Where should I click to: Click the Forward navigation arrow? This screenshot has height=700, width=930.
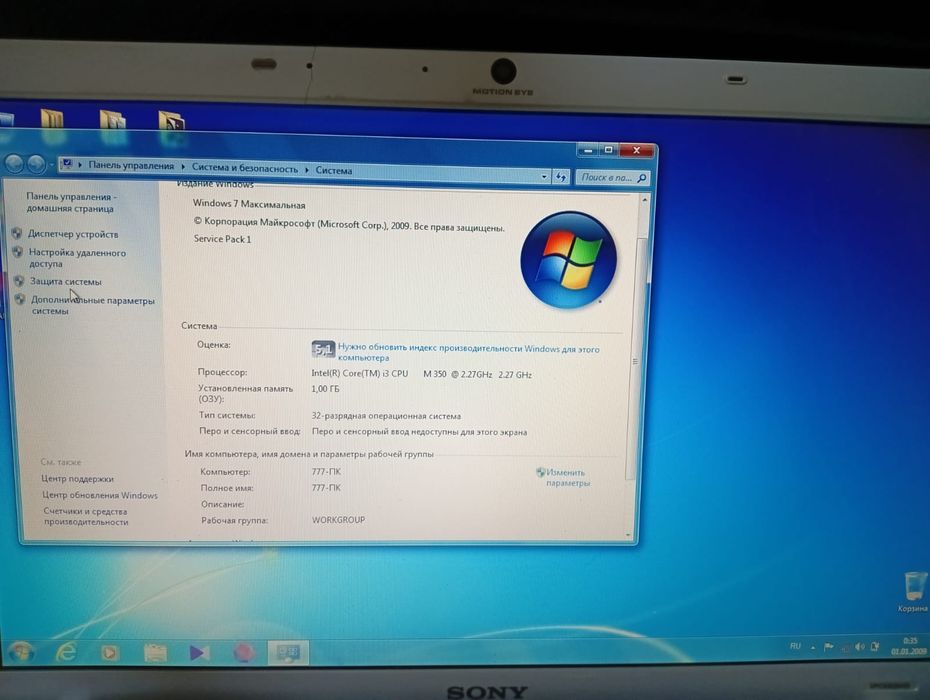click(36, 163)
